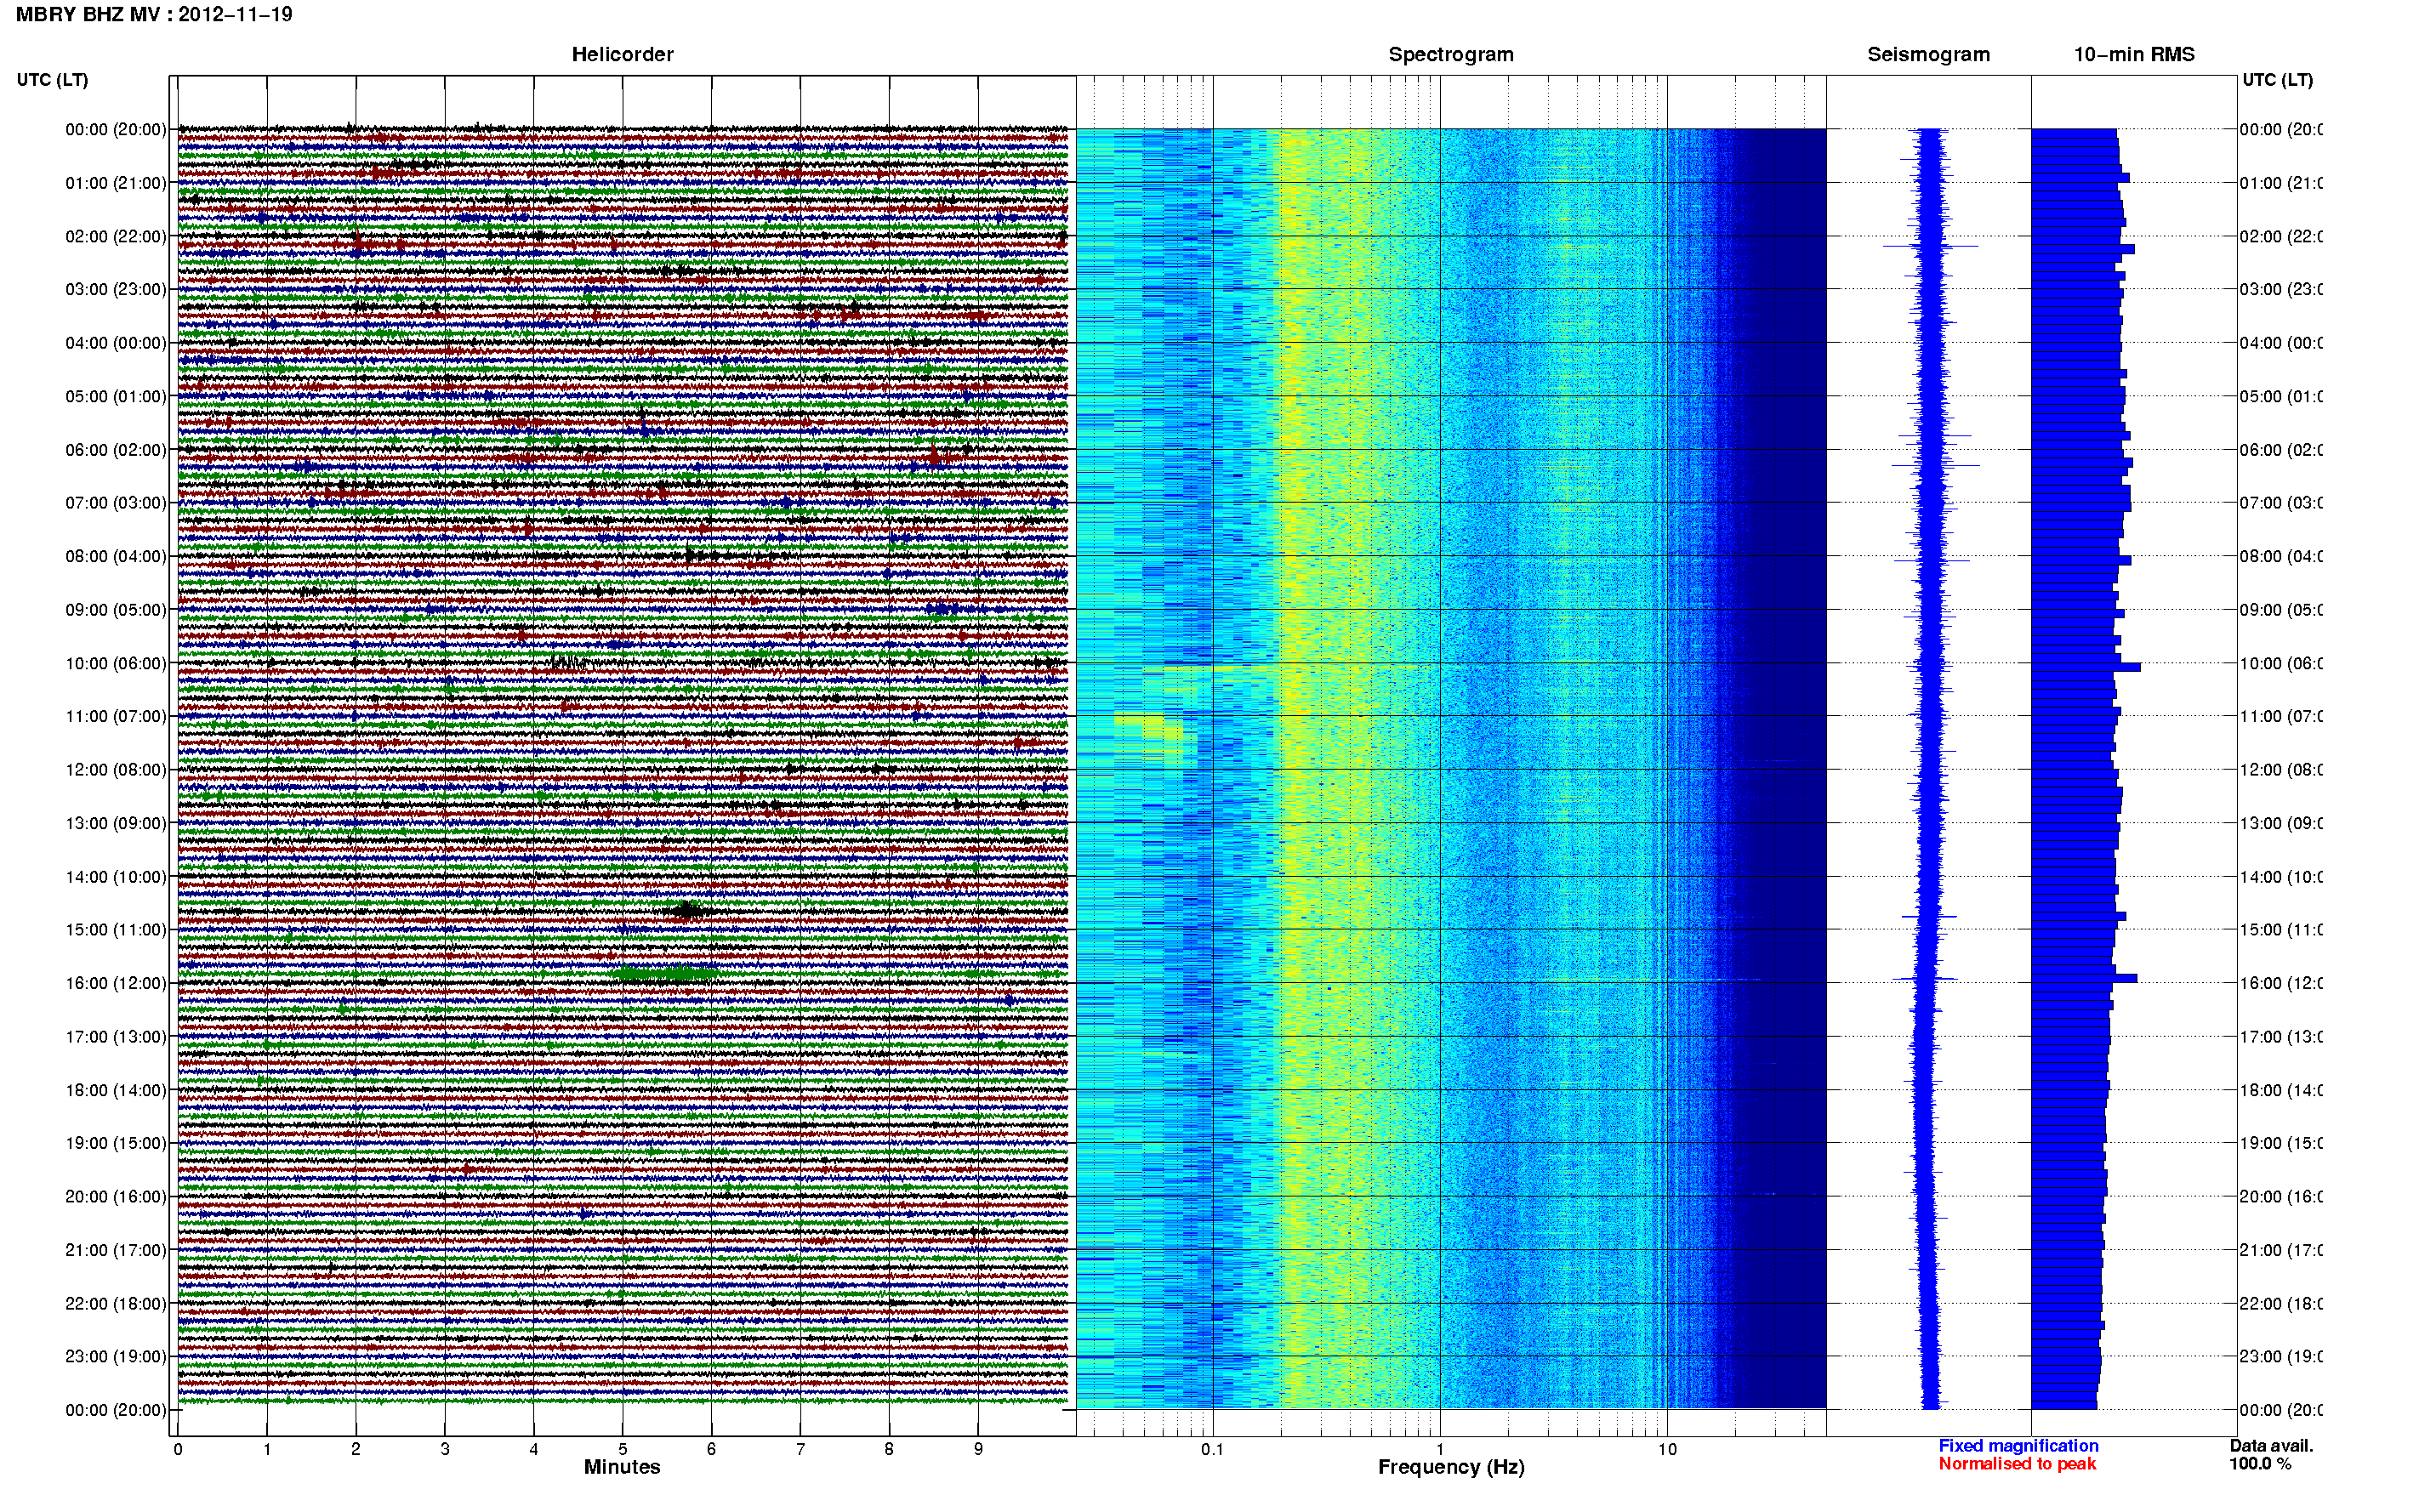2419x1512 pixels.
Task: Click the large black event burst before 15:00
Action: pyautogui.click(x=688, y=910)
